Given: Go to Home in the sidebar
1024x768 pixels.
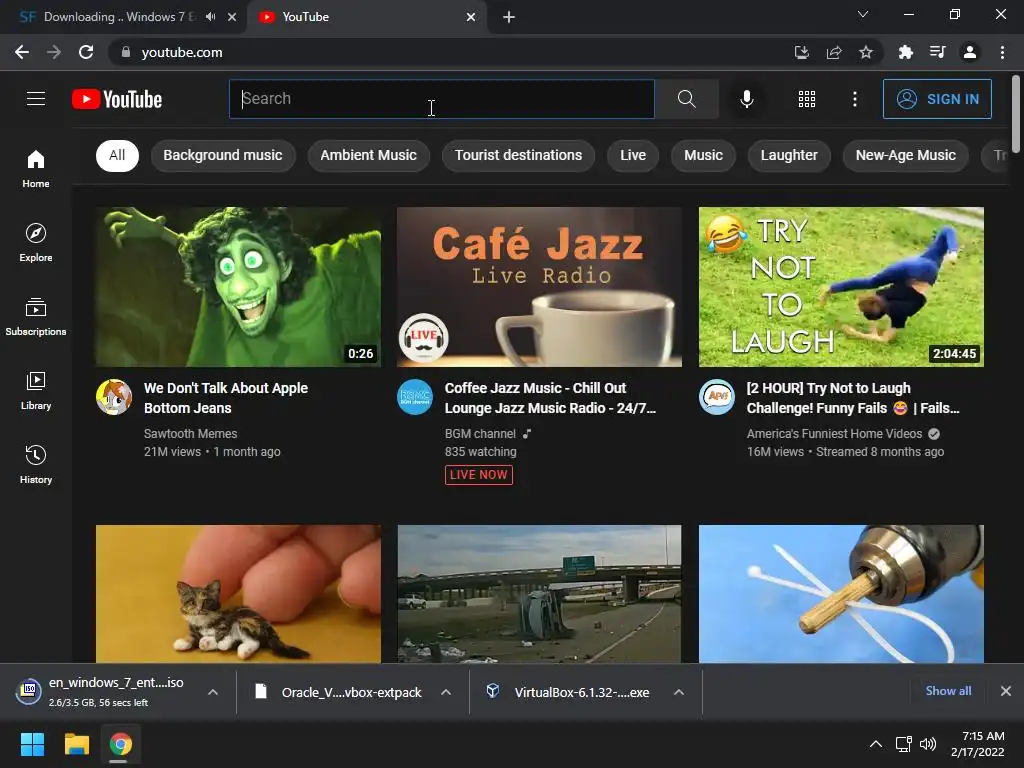Looking at the screenshot, I should pyautogui.click(x=36, y=168).
